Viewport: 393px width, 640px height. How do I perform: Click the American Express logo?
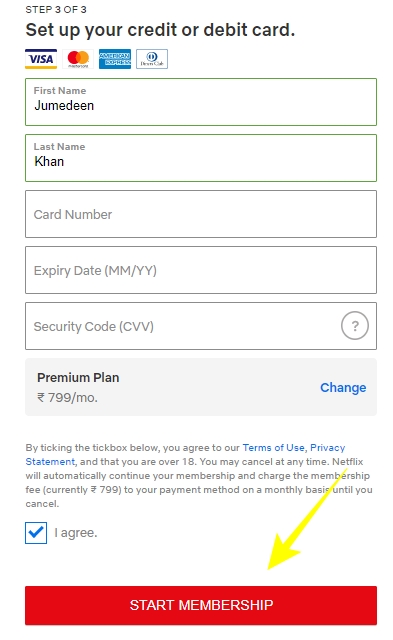[115, 59]
